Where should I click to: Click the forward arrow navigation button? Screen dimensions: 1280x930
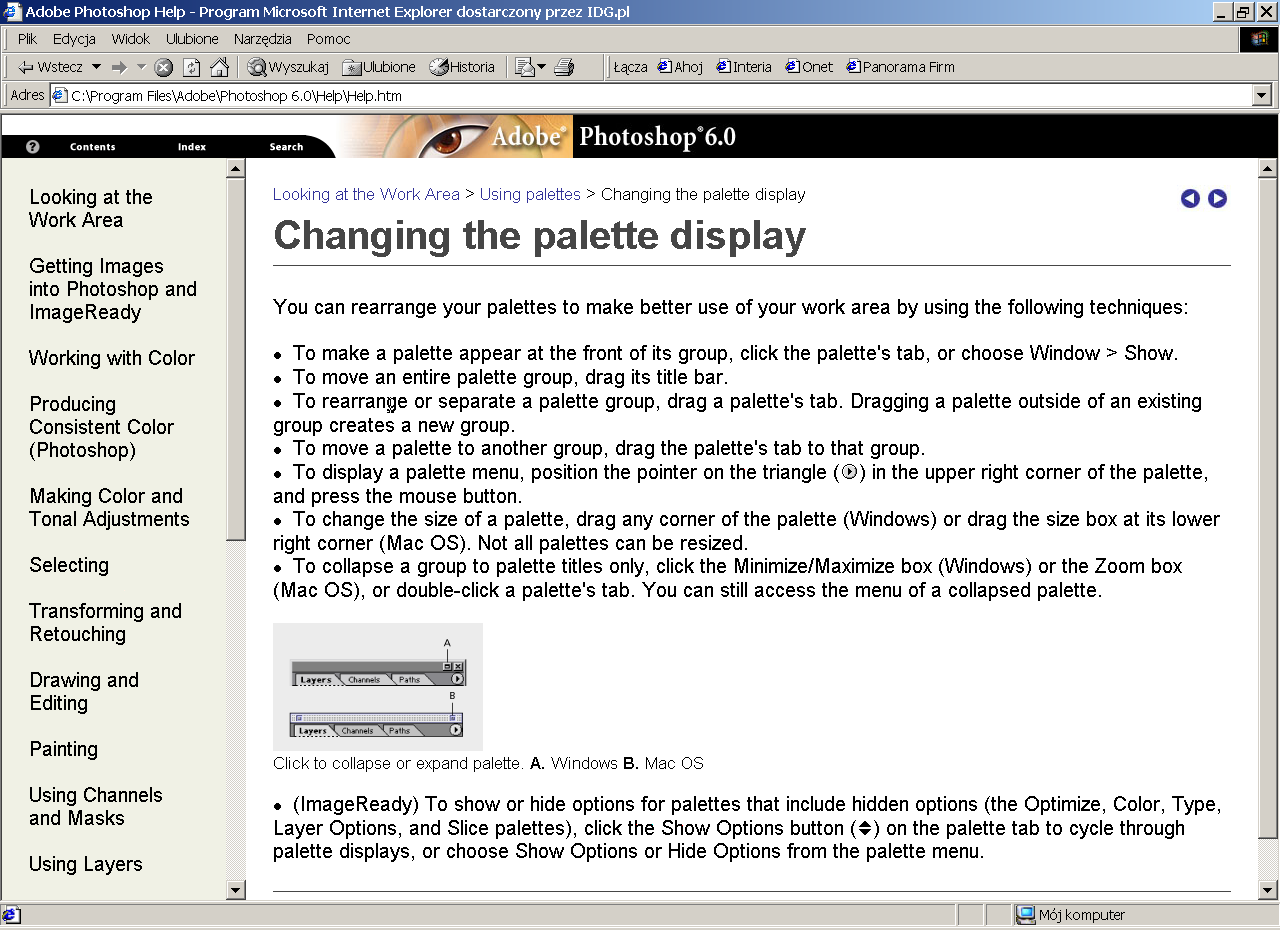(x=119, y=67)
